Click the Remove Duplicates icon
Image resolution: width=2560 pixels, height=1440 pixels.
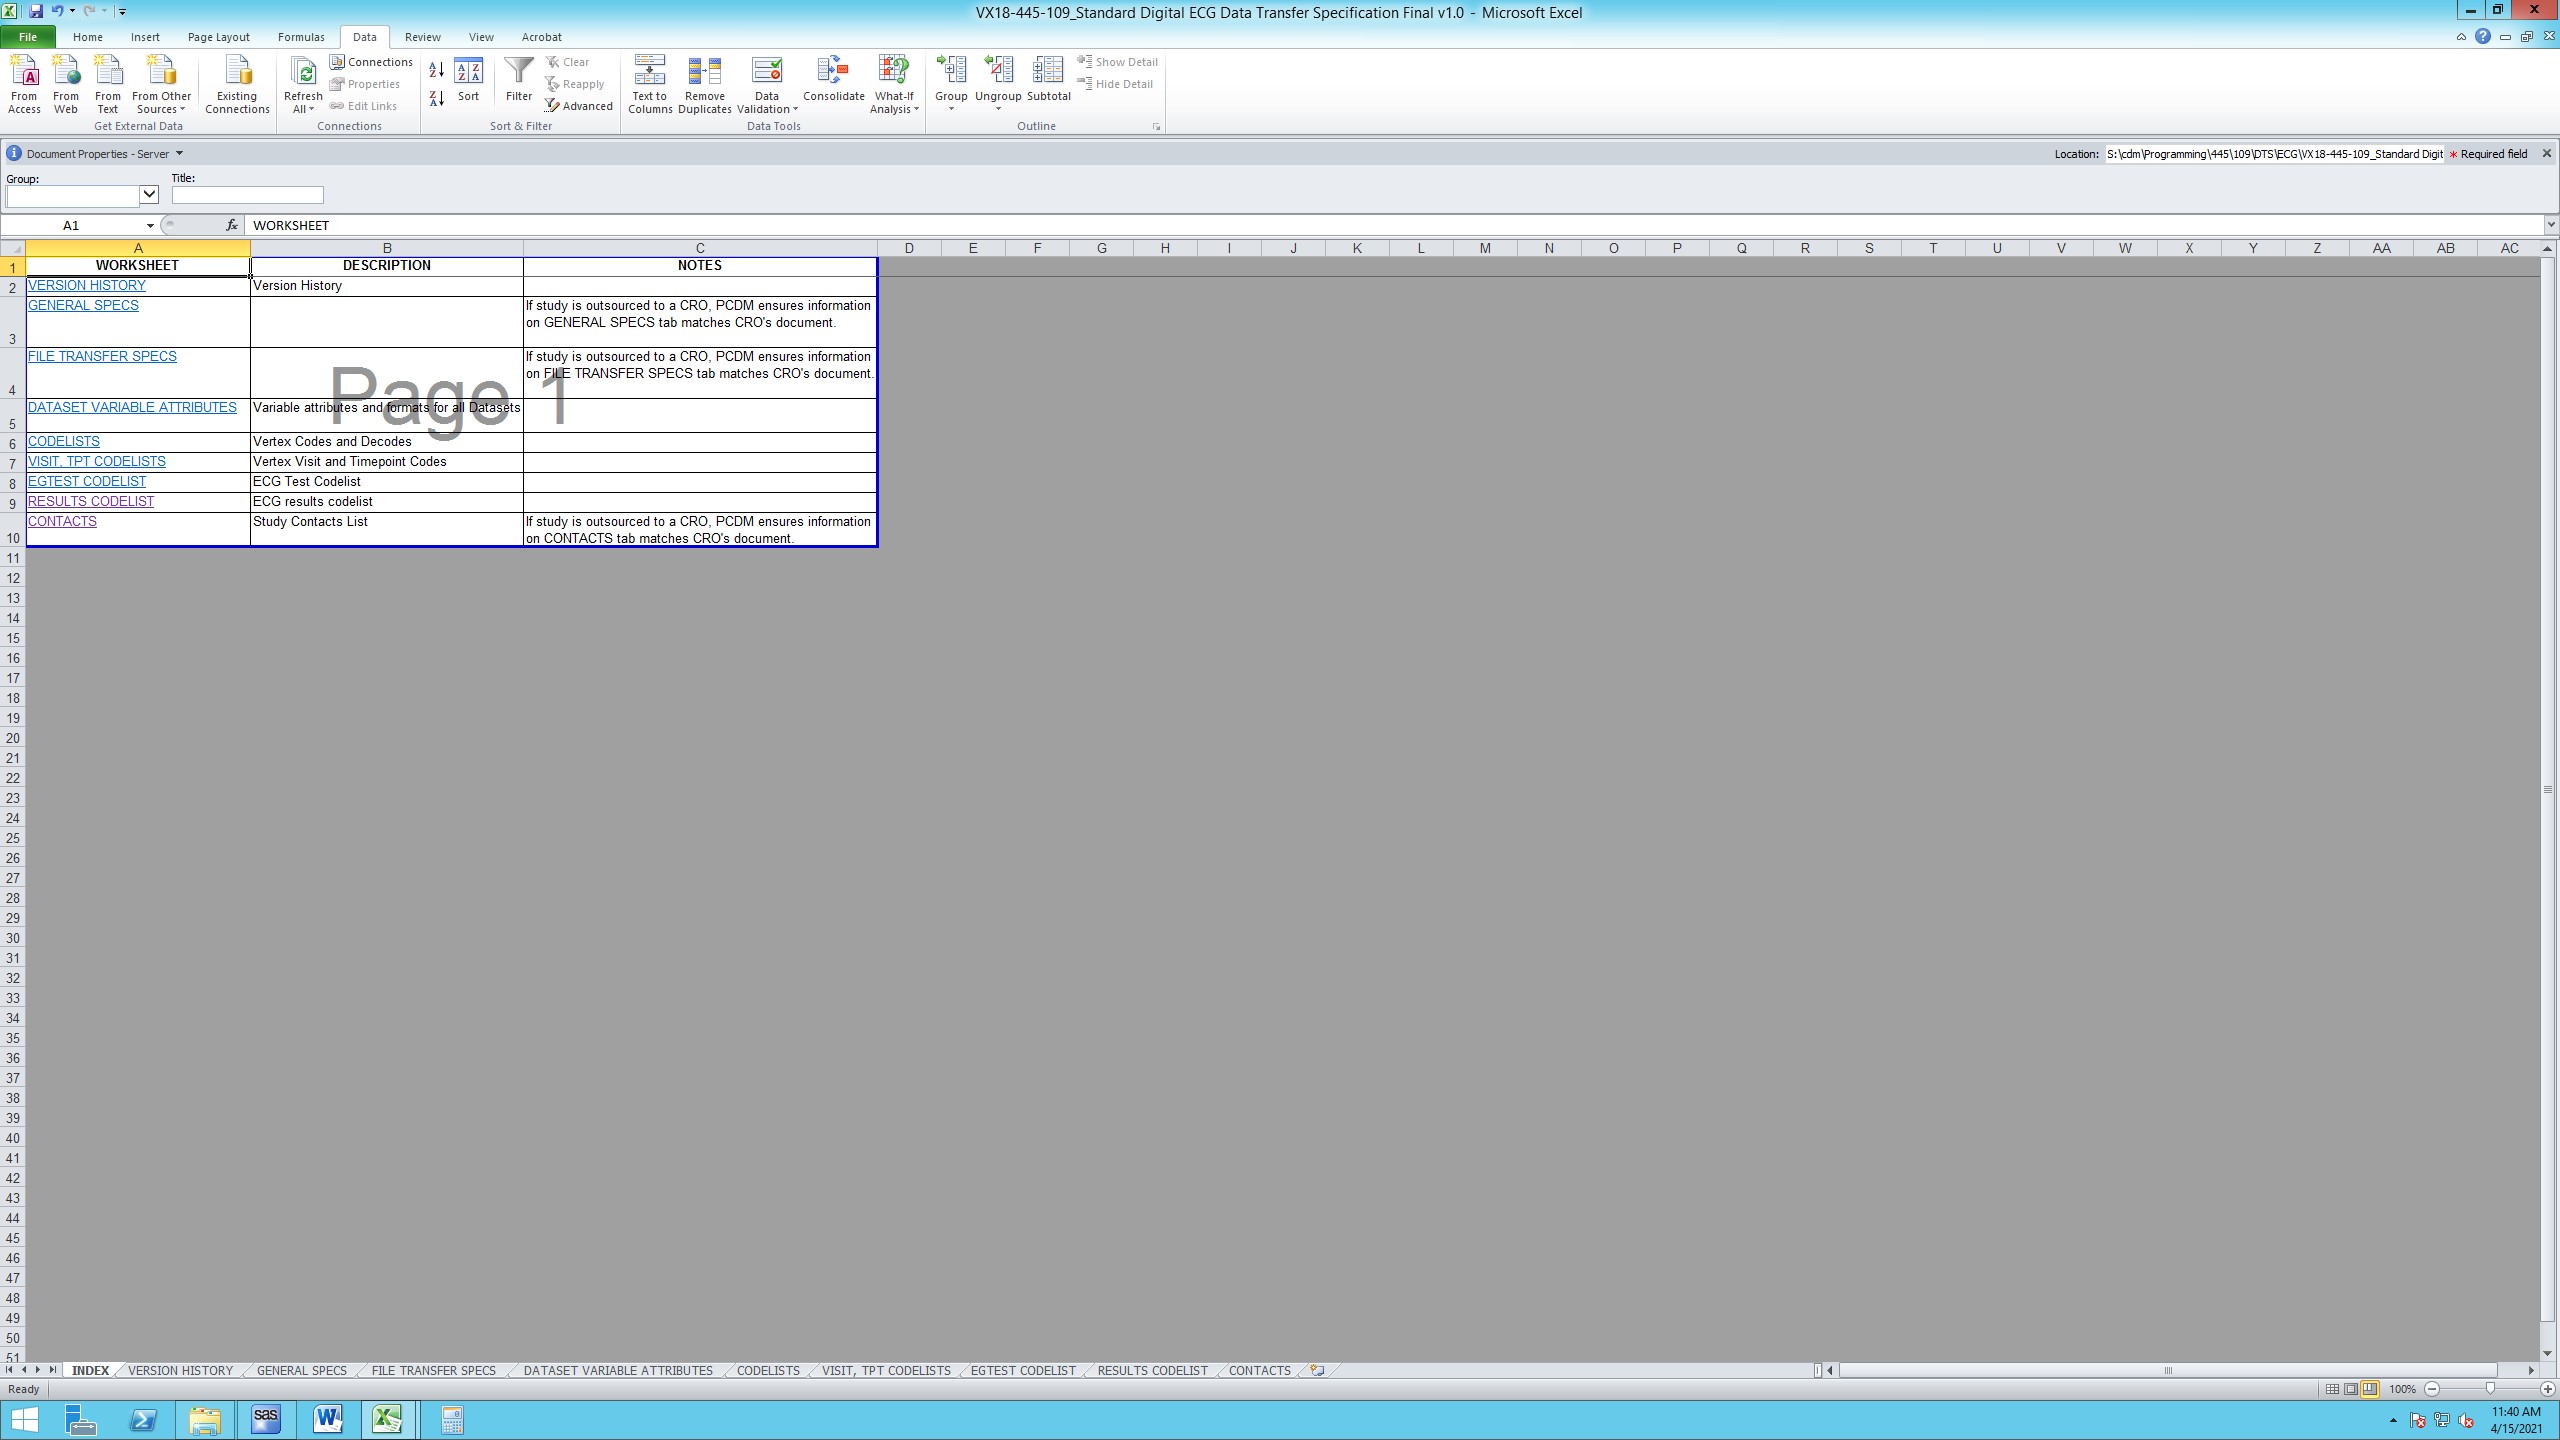pyautogui.click(x=704, y=72)
